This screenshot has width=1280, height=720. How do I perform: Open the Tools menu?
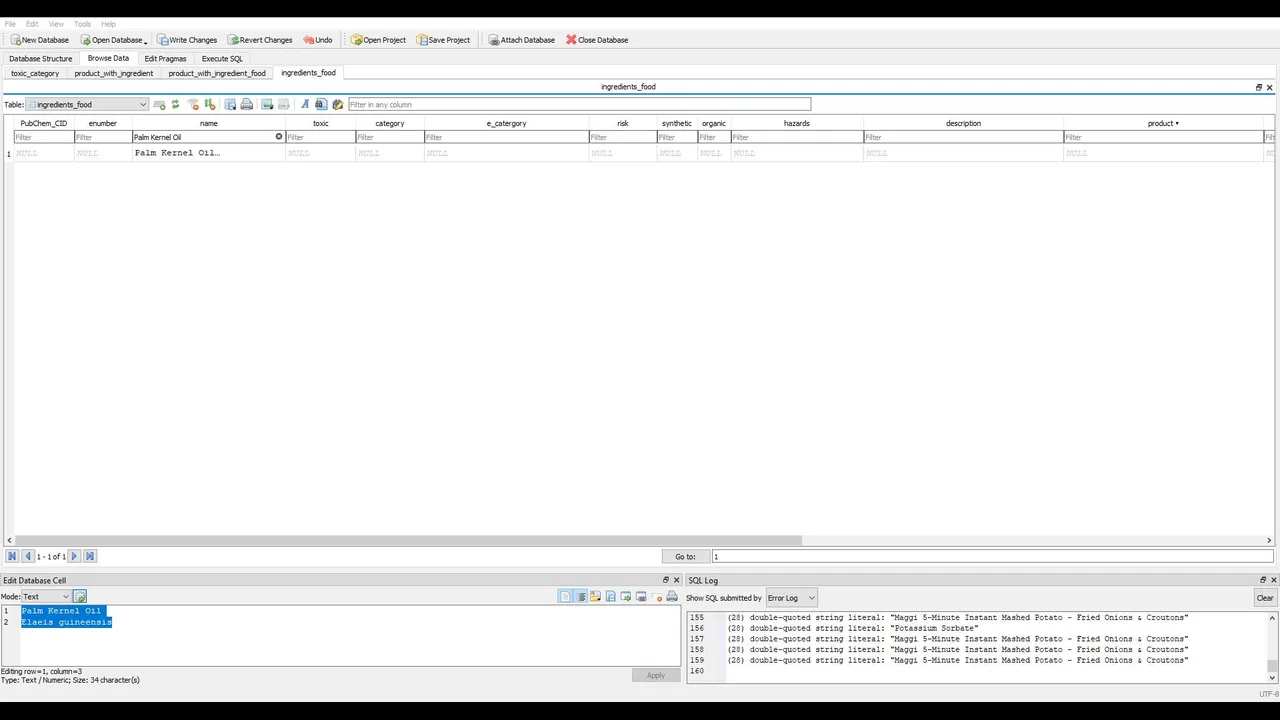tap(82, 24)
